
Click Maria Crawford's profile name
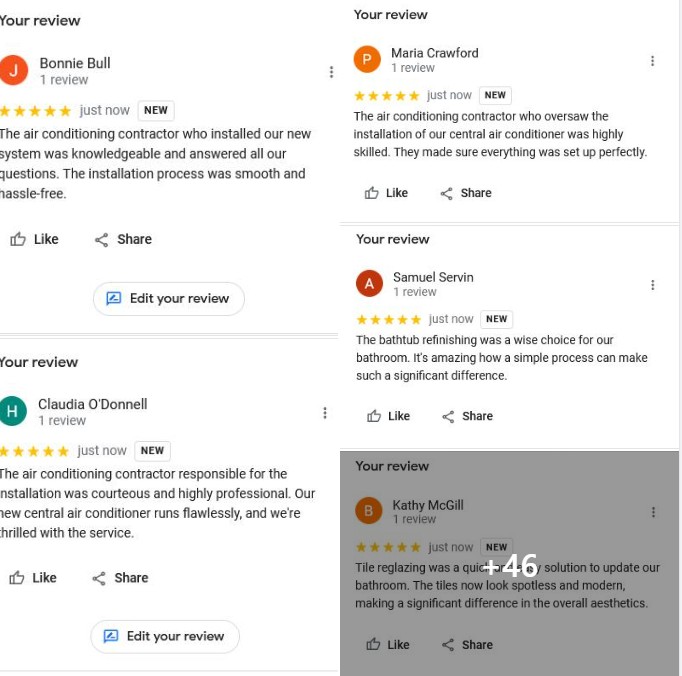[x=434, y=53]
